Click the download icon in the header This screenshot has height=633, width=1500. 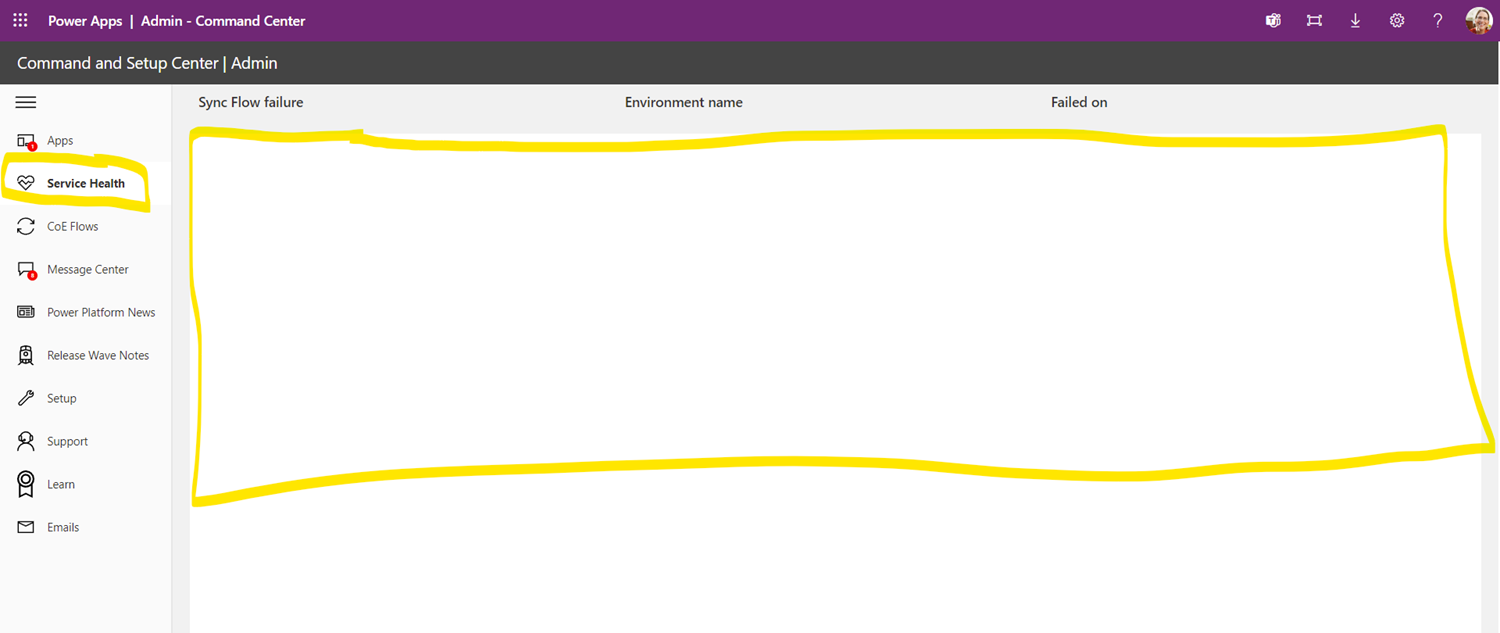(x=1355, y=20)
